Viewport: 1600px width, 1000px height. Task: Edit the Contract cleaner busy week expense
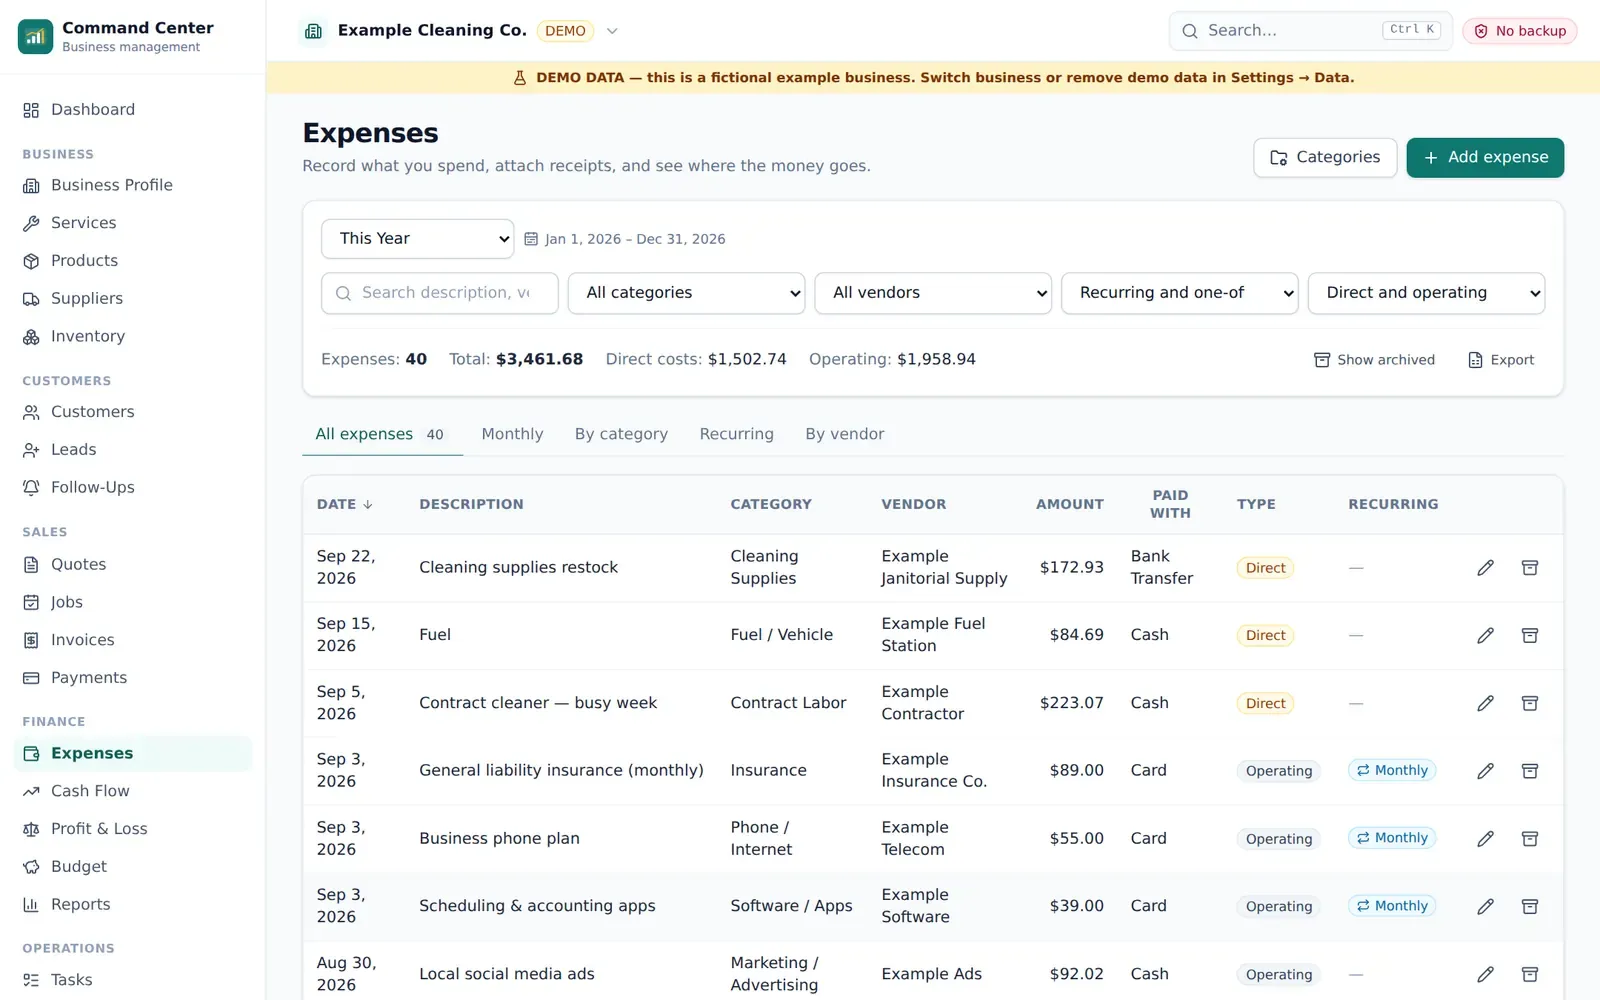tap(1485, 703)
